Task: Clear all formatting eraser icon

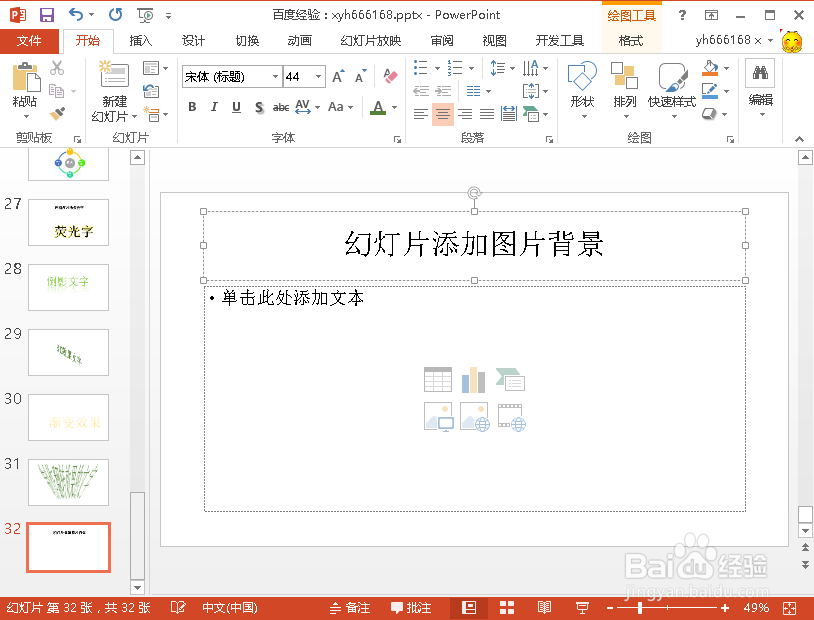Action: point(390,76)
